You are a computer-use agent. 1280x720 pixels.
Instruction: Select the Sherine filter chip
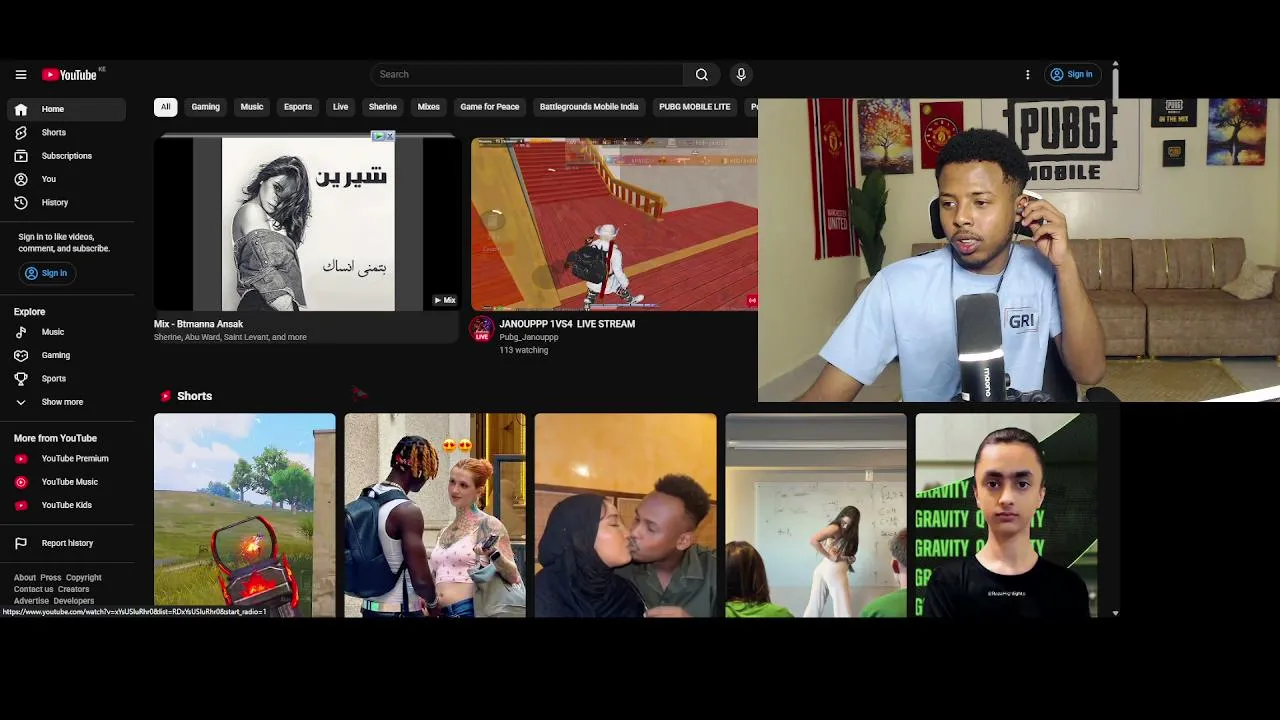click(x=383, y=107)
